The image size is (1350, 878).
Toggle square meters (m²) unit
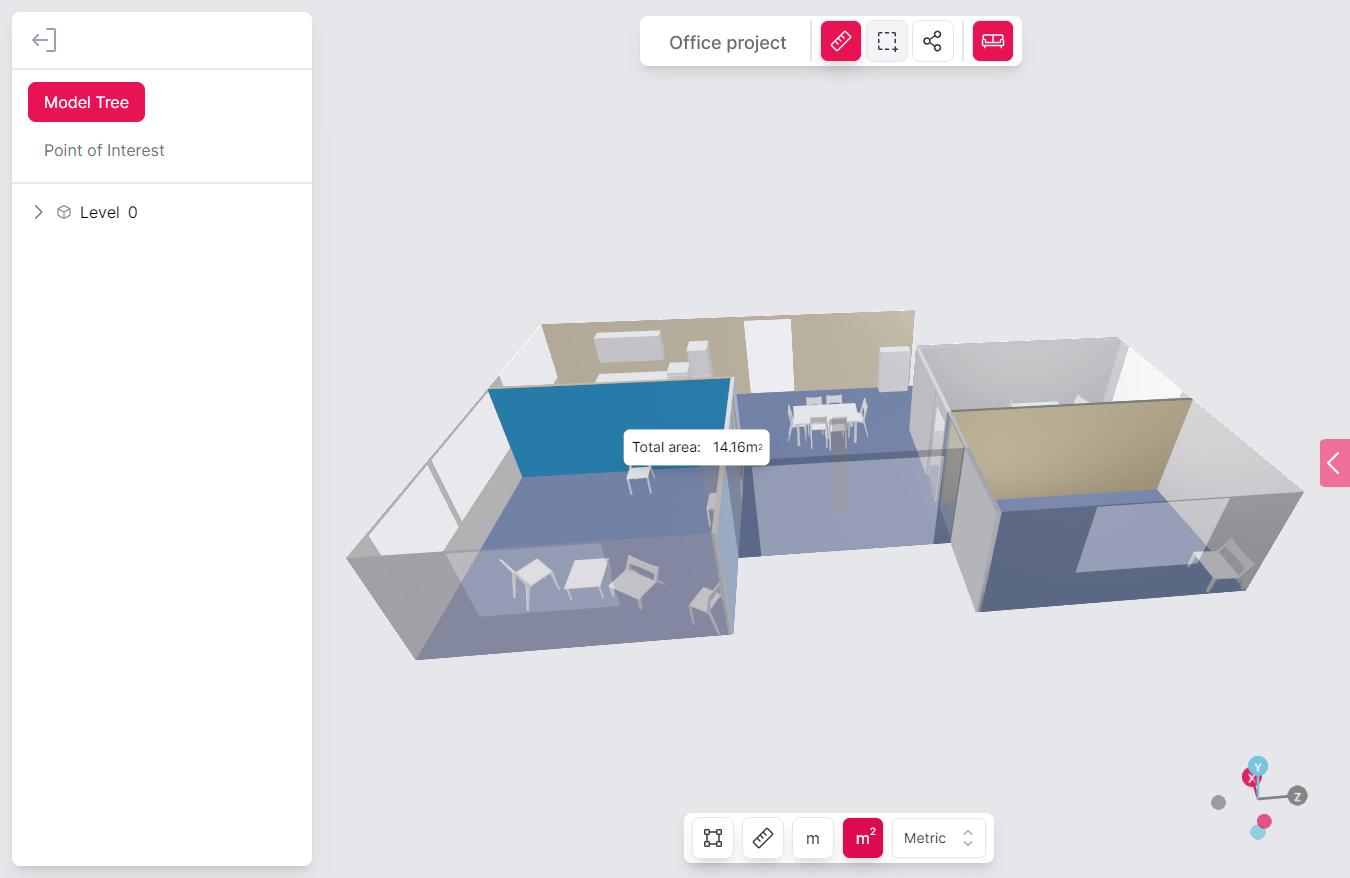[x=862, y=837]
